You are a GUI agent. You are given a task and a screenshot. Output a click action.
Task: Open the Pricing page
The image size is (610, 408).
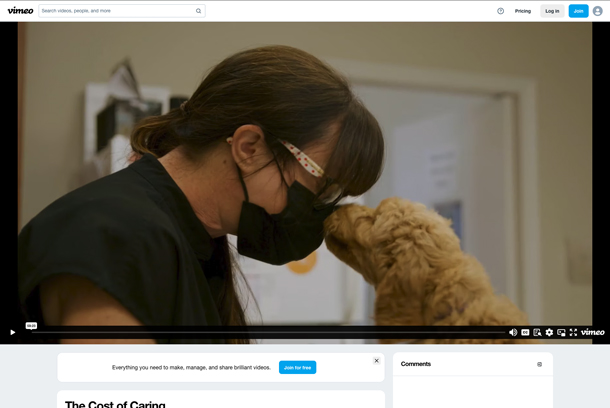(x=522, y=11)
